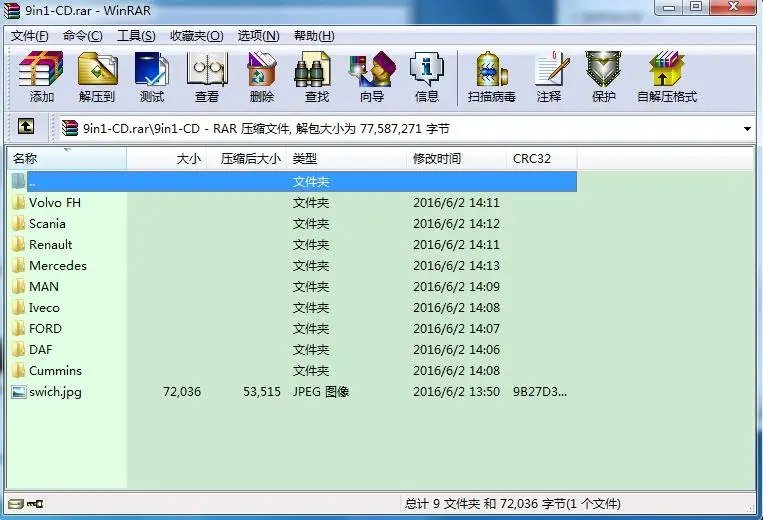
Task: Sort by 类型 column header
Action: click(347, 159)
